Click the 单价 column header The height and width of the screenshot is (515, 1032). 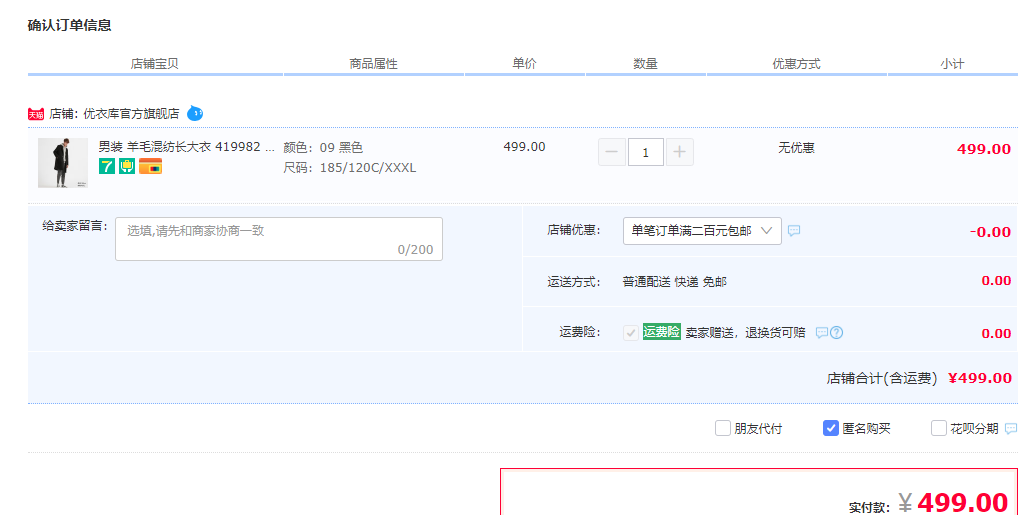(525, 64)
